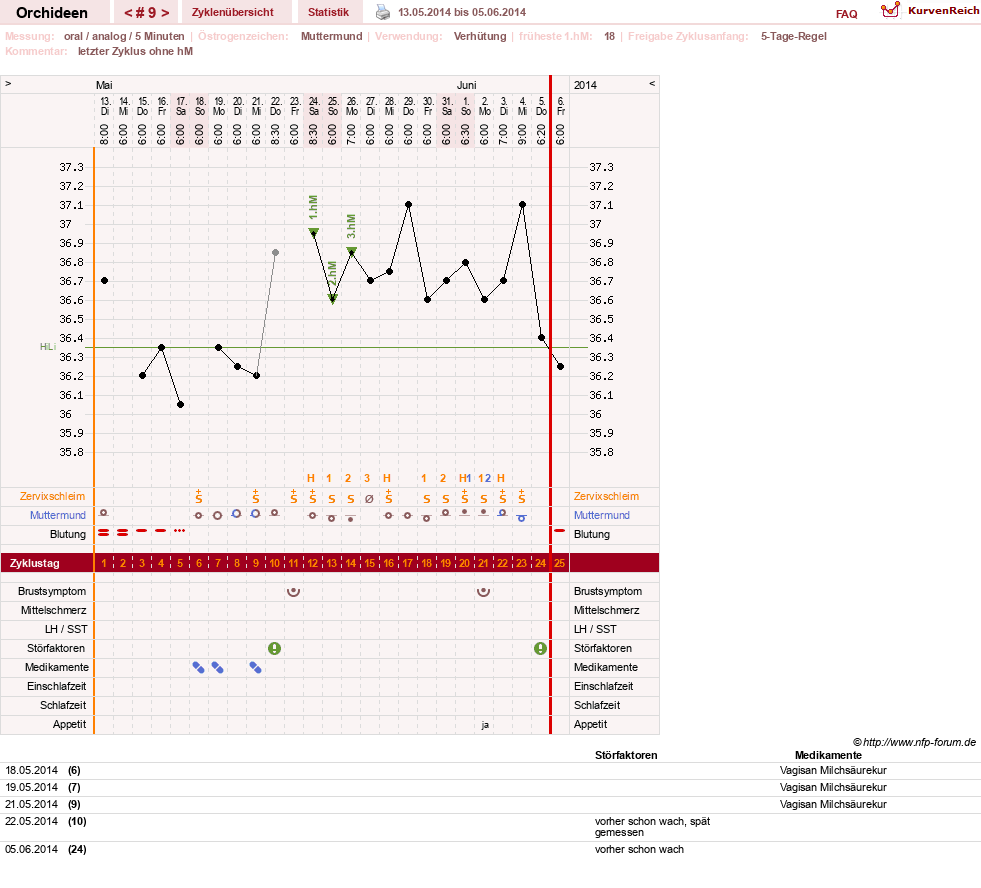The width and height of the screenshot is (981, 888).
Task: Click cycle day 1 in Zyklustag bar
Action: click(x=104, y=563)
